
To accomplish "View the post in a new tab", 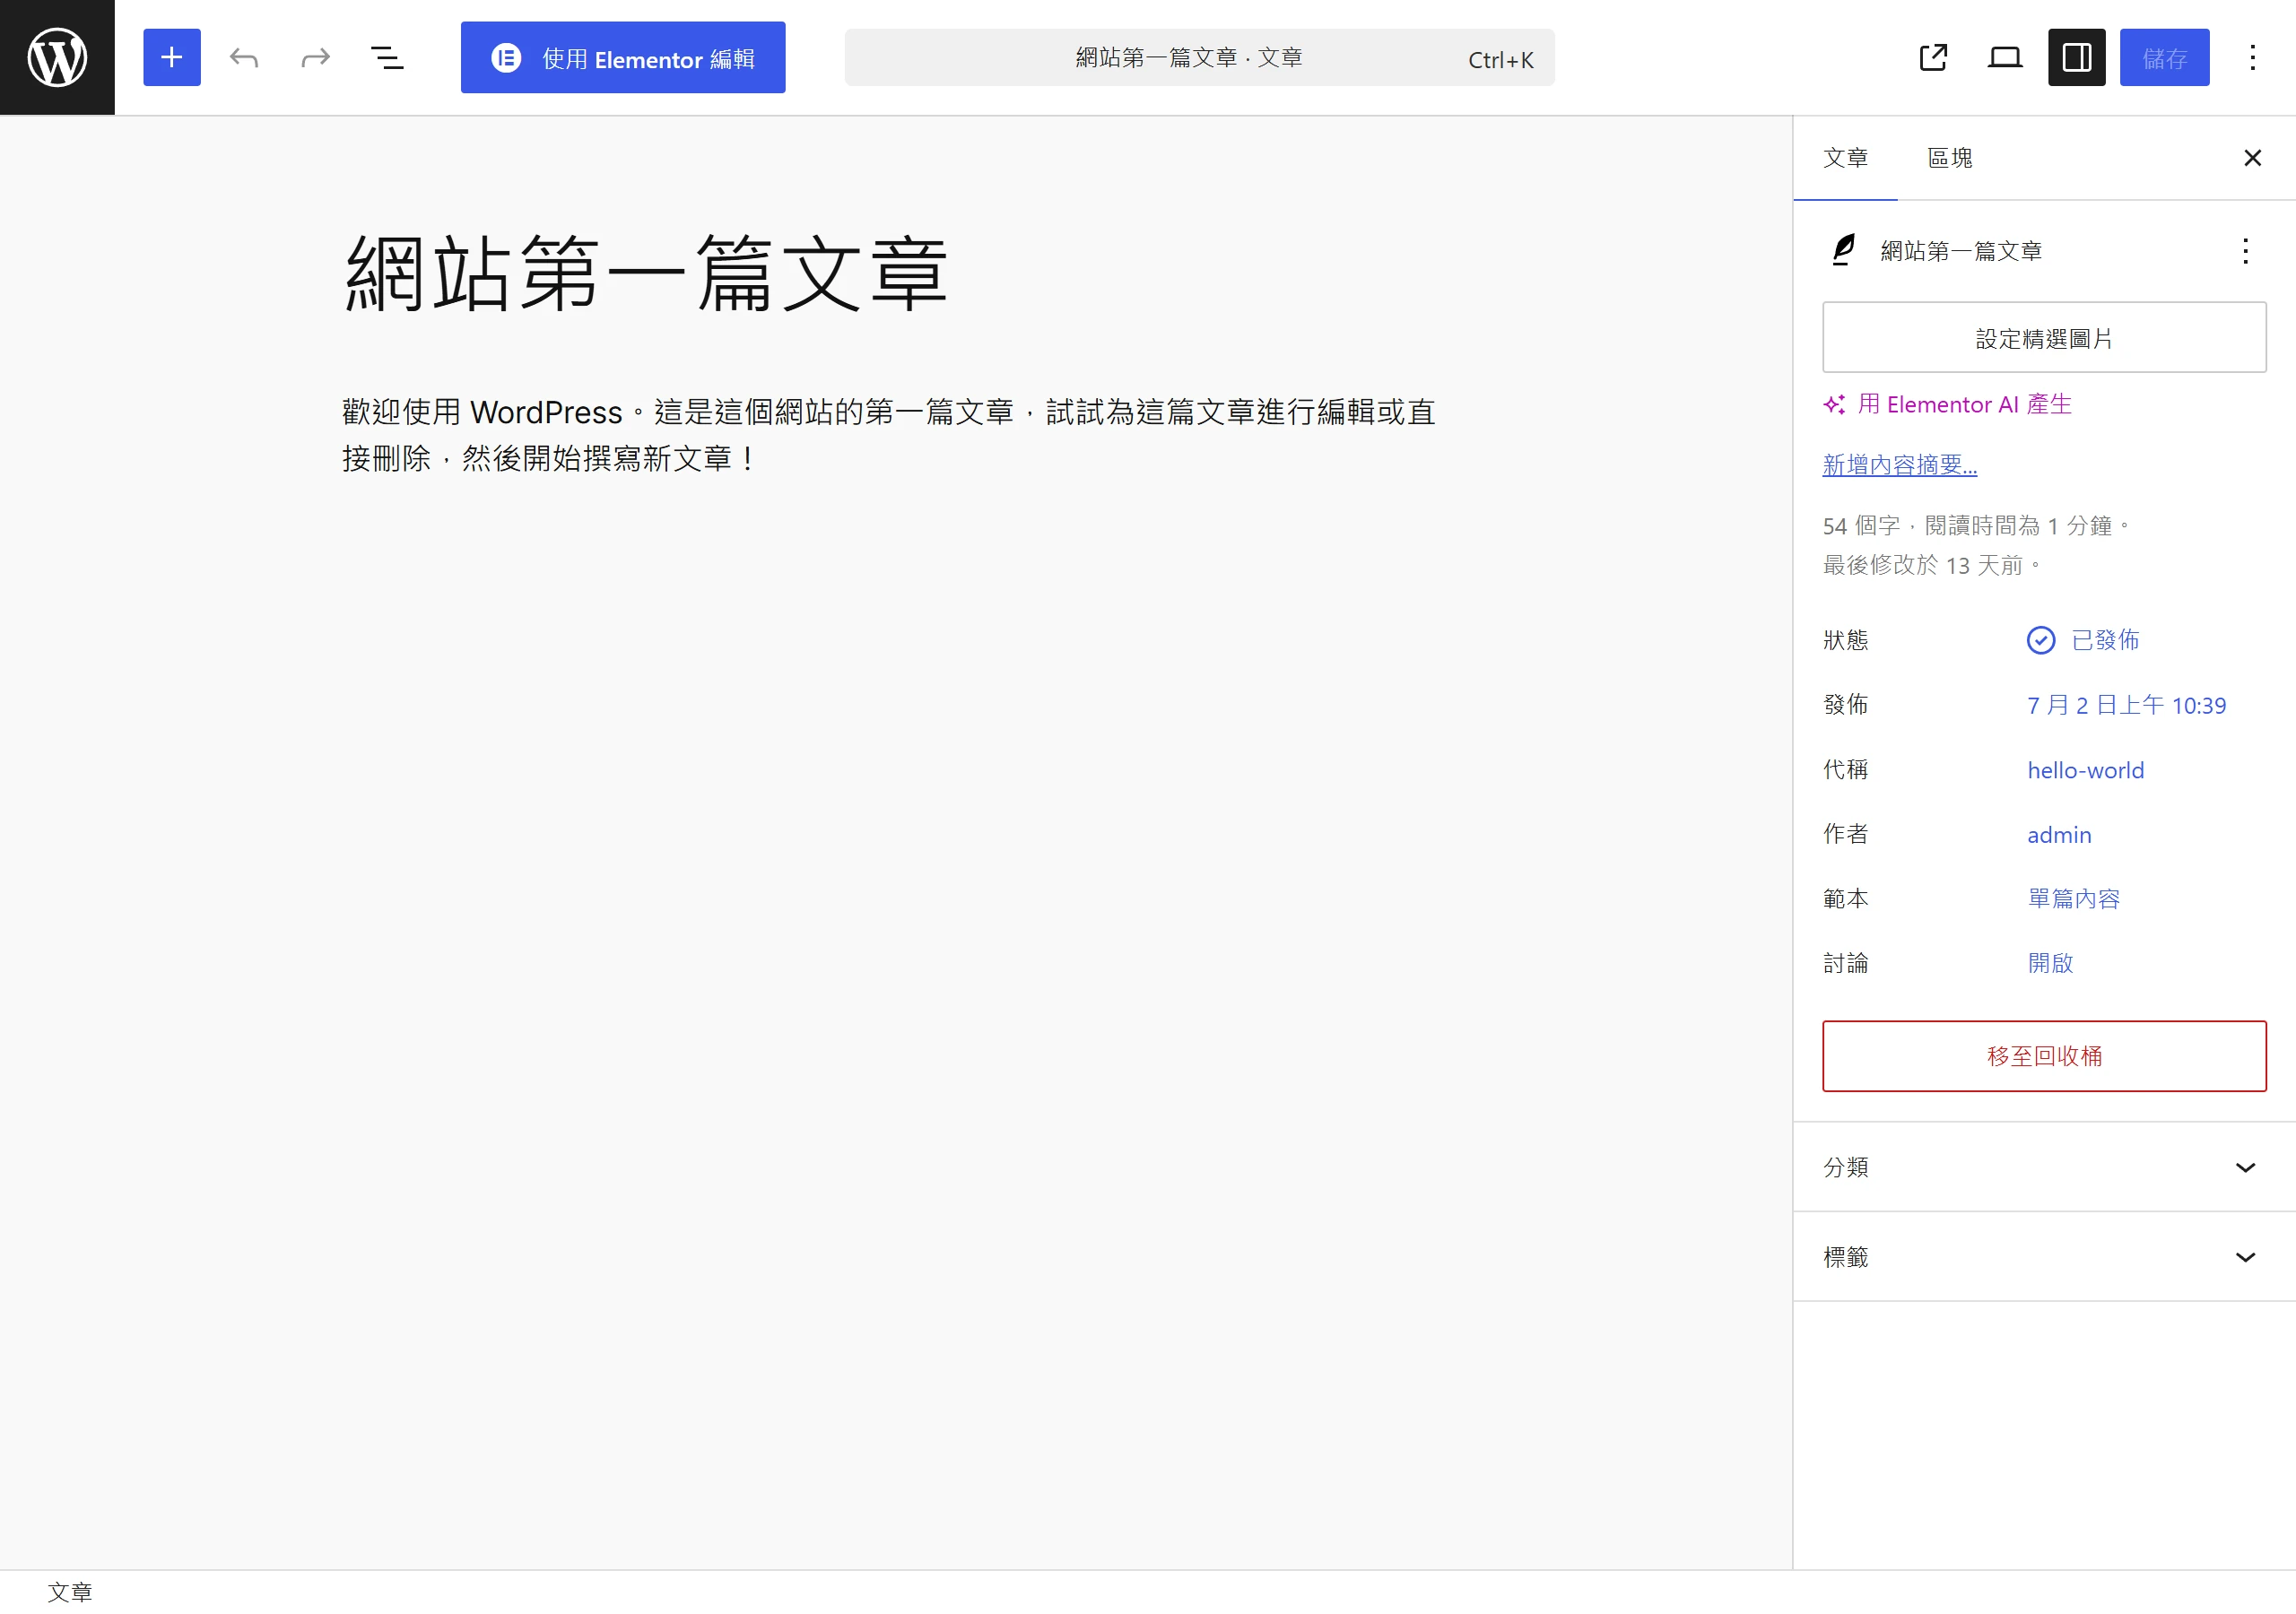I will (1934, 57).
